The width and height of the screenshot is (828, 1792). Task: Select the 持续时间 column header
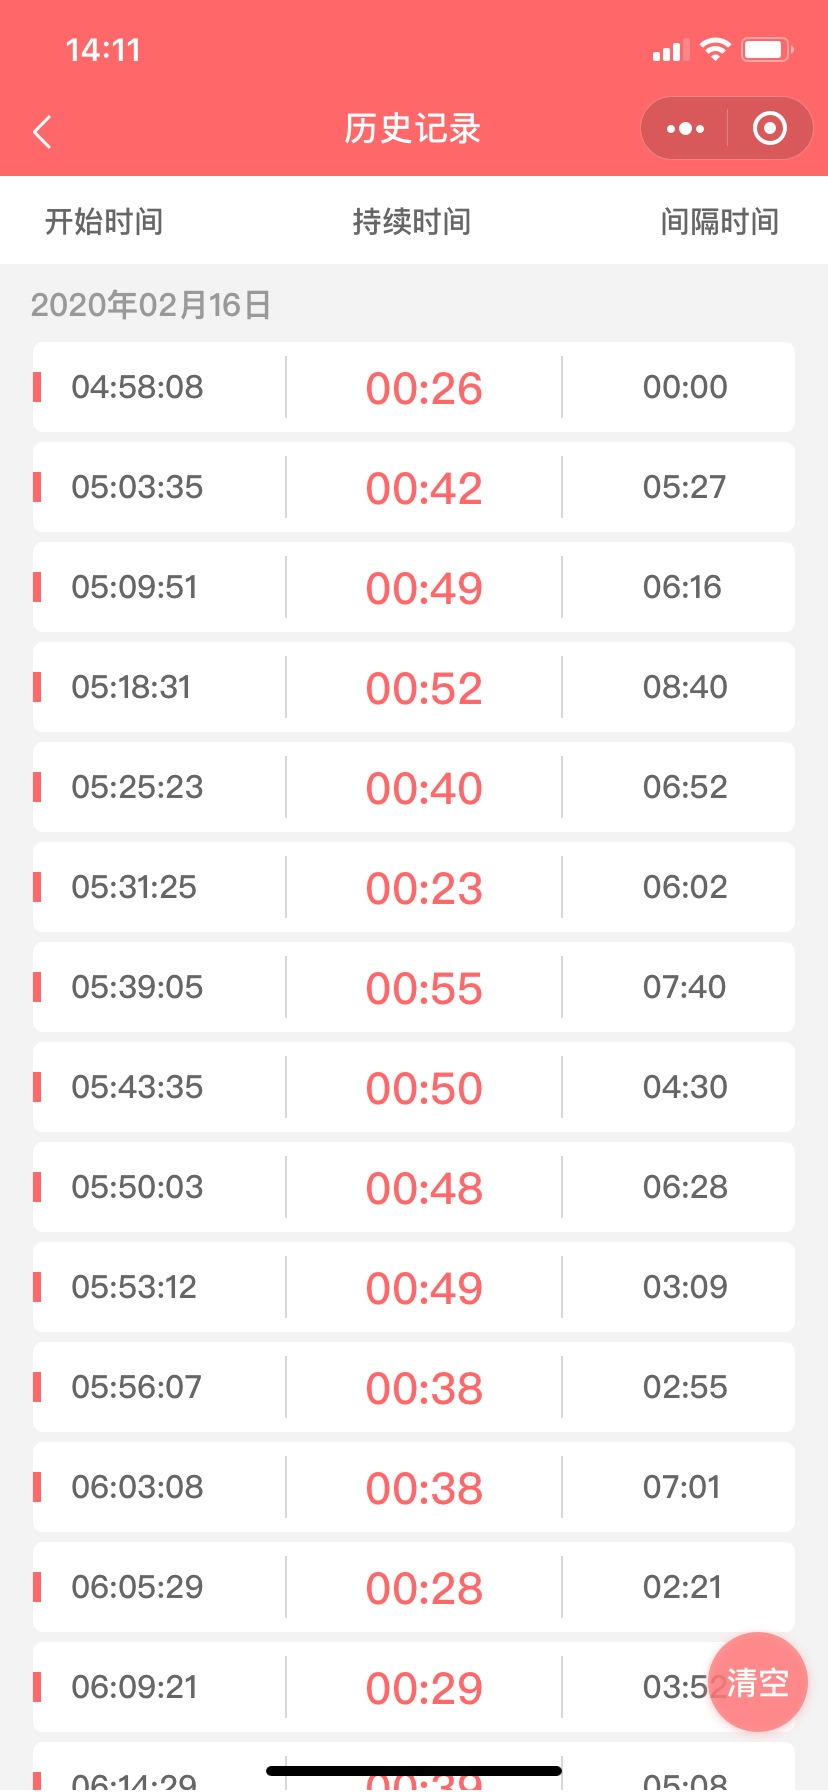coord(412,221)
